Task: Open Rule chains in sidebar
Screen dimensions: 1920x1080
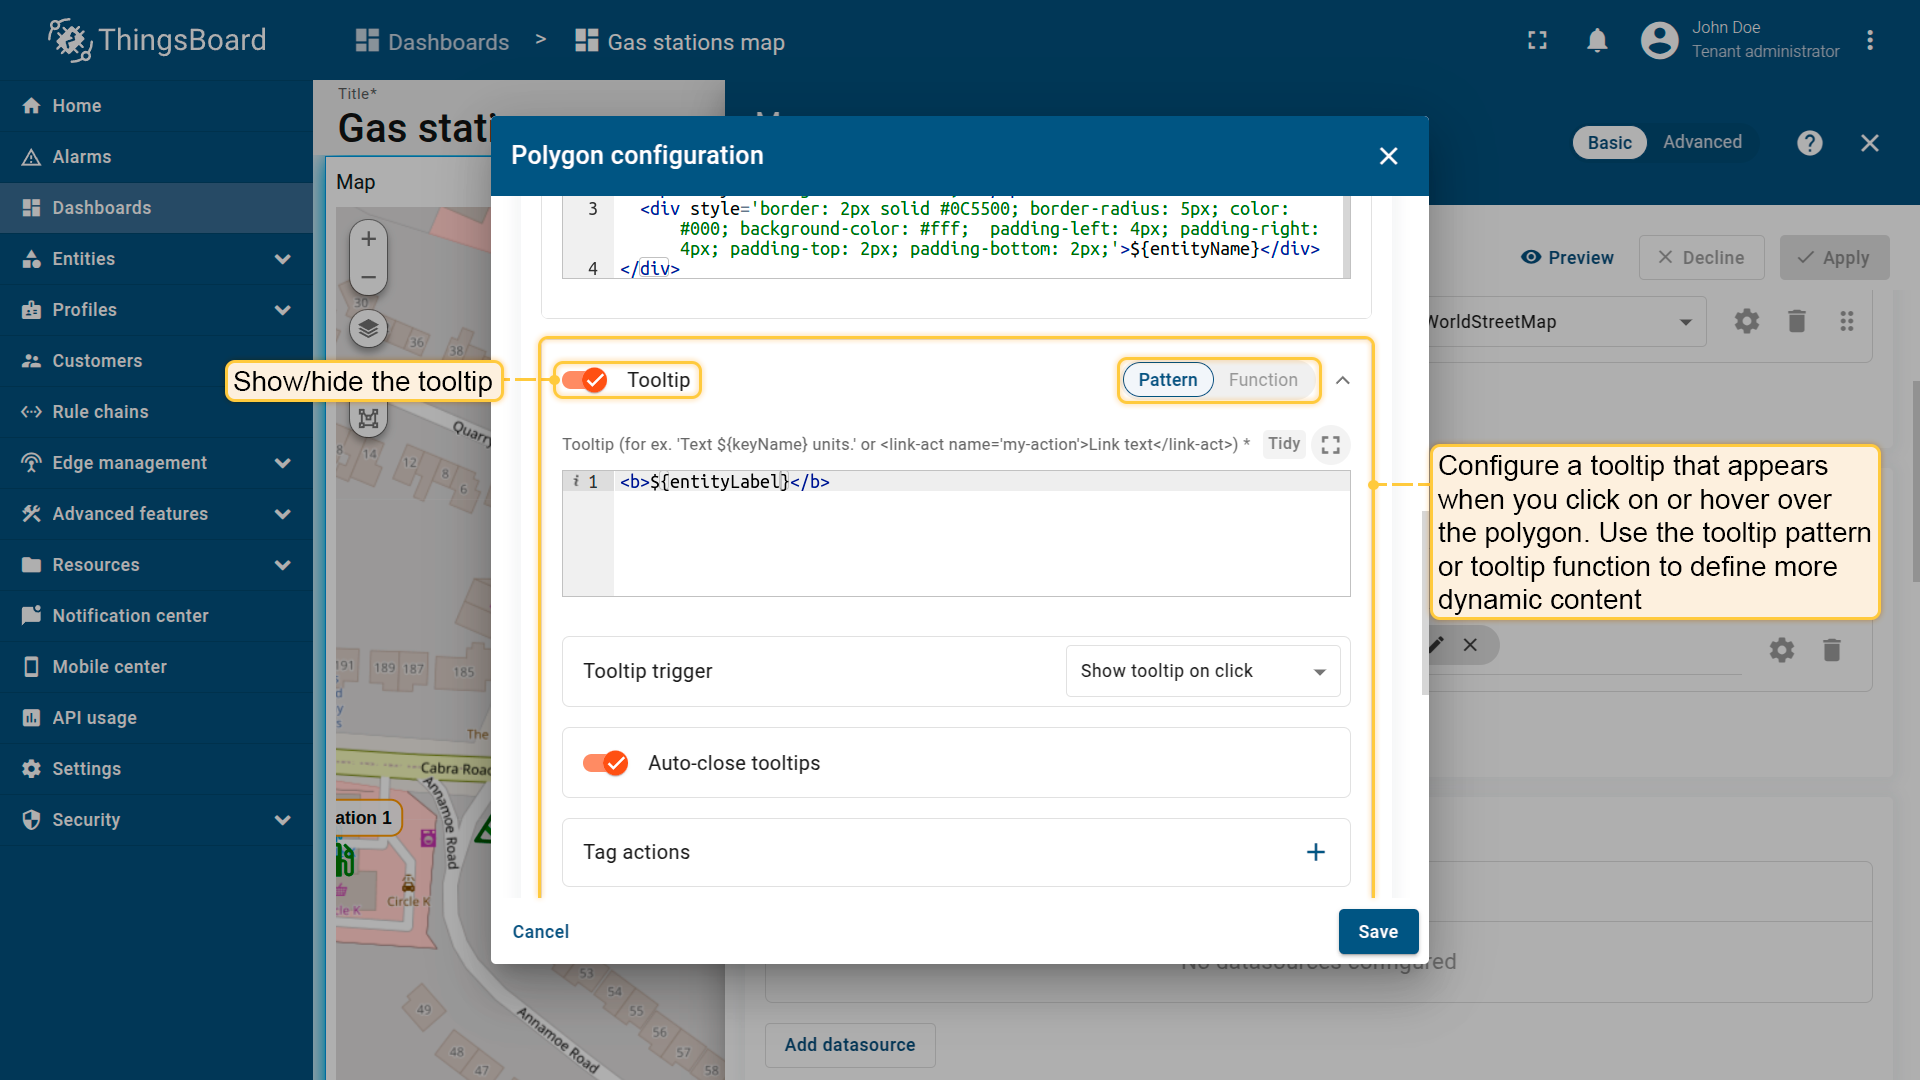Action: pyautogui.click(x=100, y=412)
